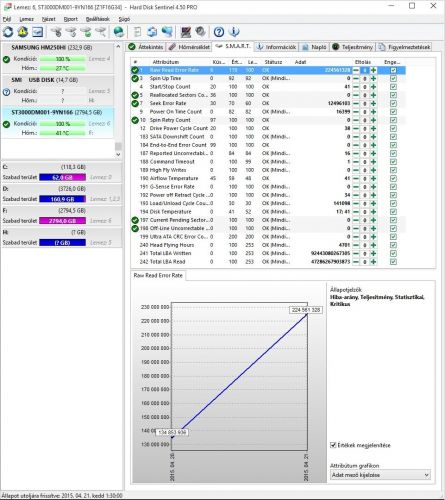445x500 pixels.
Task: Switch to the Figyelmeztetések tab
Action: [x=404, y=47]
